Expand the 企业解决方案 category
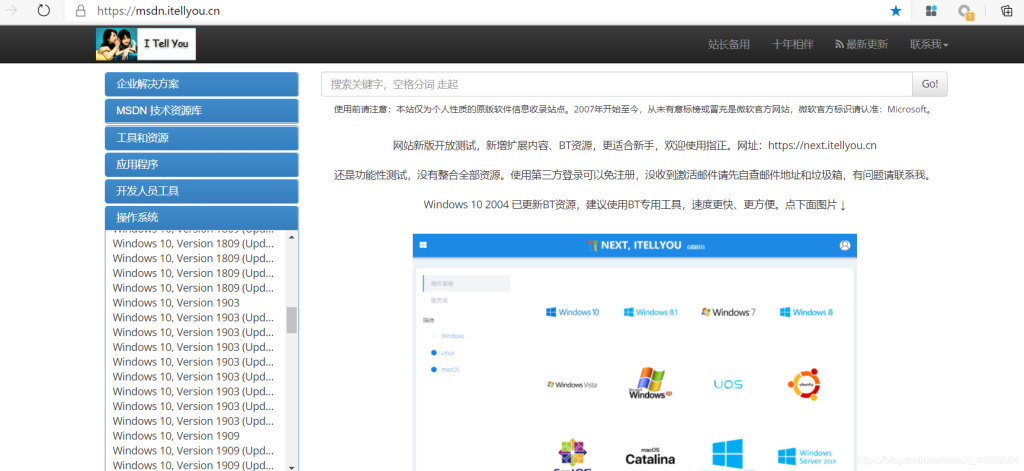Viewport: 1024px width, 471px height. pos(202,84)
